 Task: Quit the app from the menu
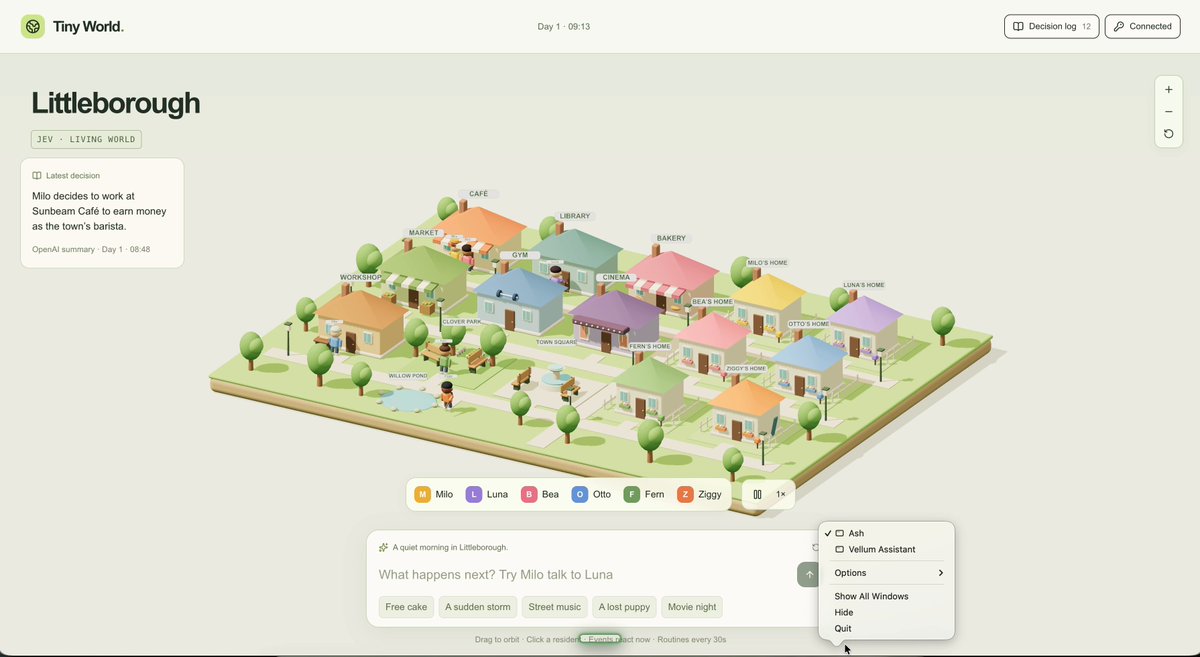click(x=887, y=628)
